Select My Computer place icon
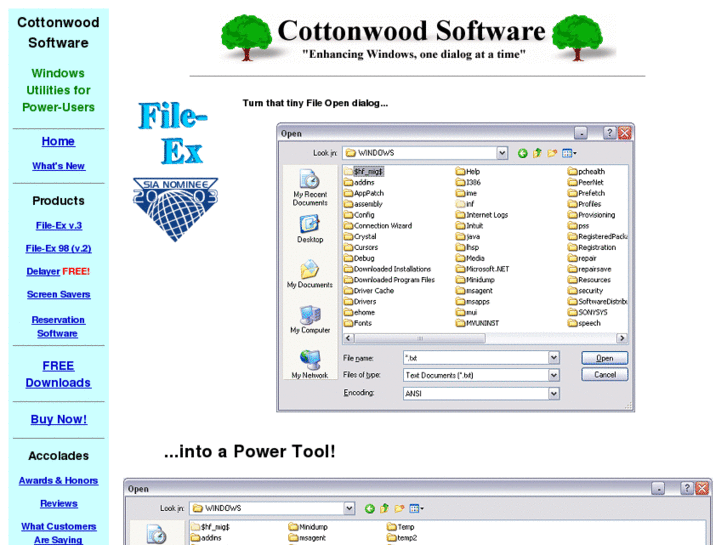Screen dimensions: 727x545 click(310, 320)
